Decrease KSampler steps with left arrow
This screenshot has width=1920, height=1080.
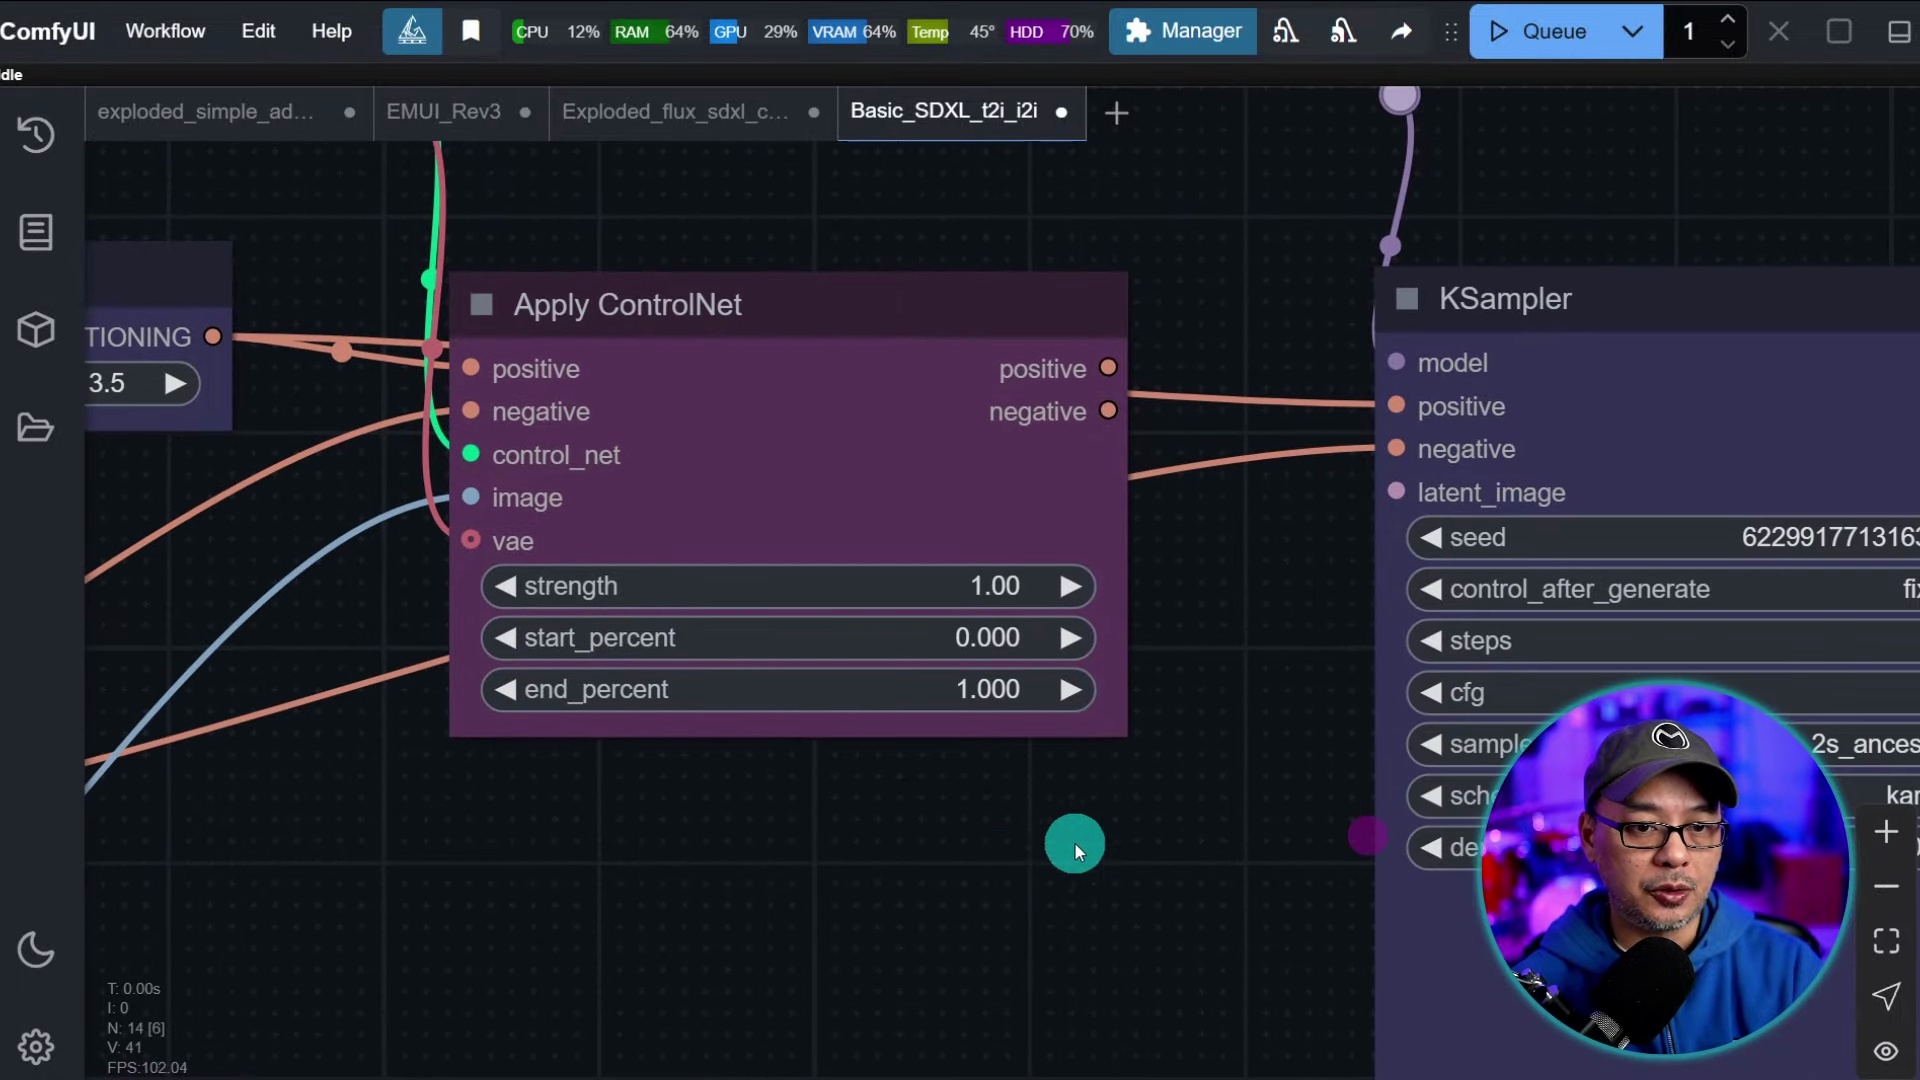[1431, 641]
